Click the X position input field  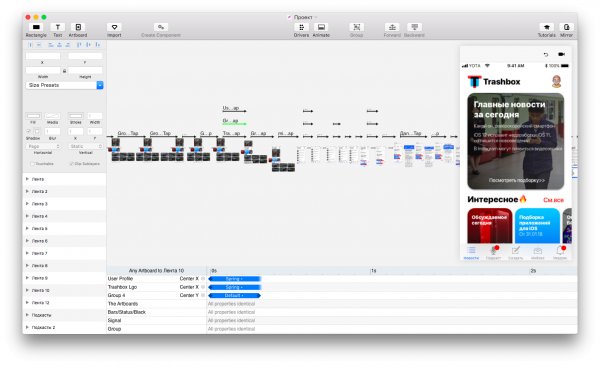[x=43, y=56]
